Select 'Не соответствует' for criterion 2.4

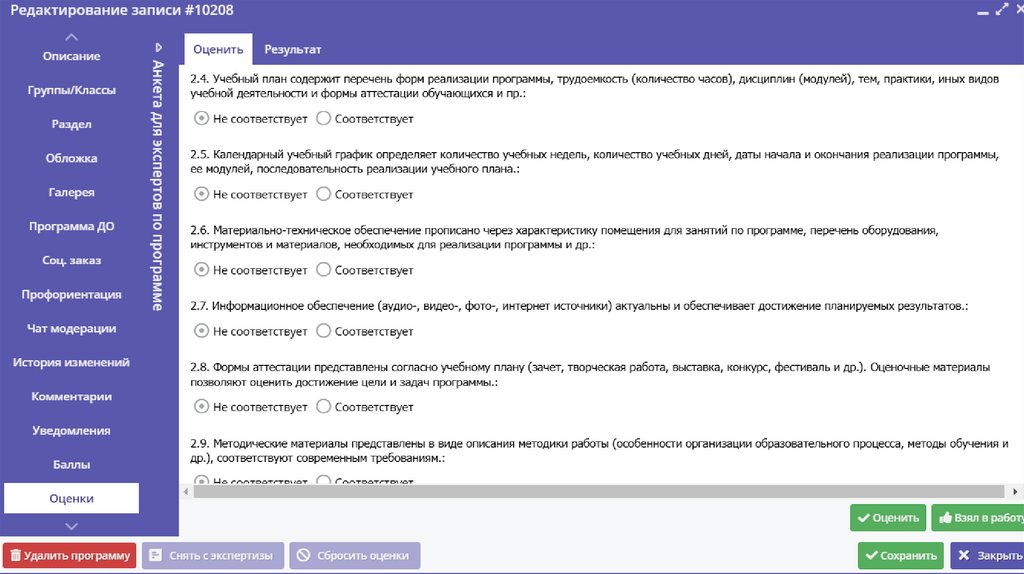(x=201, y=118)
